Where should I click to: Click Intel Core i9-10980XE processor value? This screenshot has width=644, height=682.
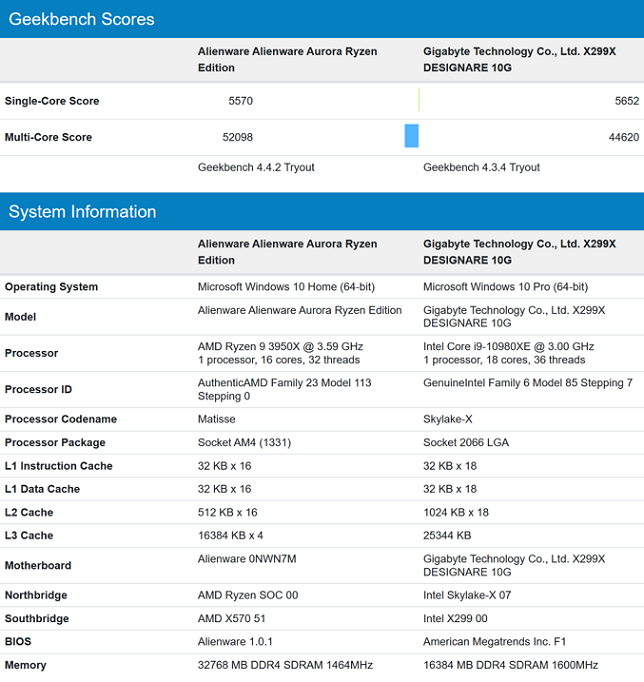tap(508, 353)
